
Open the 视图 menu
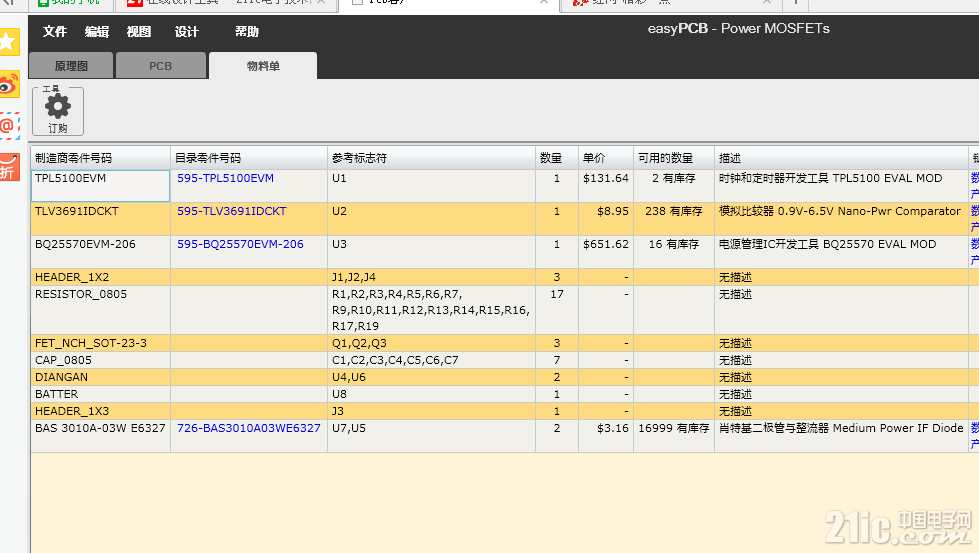tap(139, 32)
